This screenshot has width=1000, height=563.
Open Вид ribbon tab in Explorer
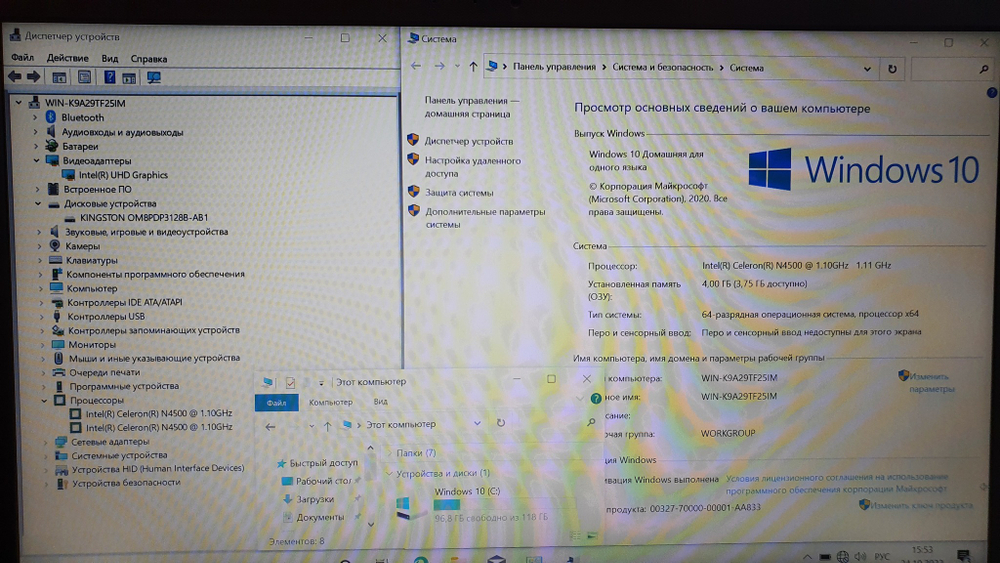pyautogui.click(x=381, y=402)
